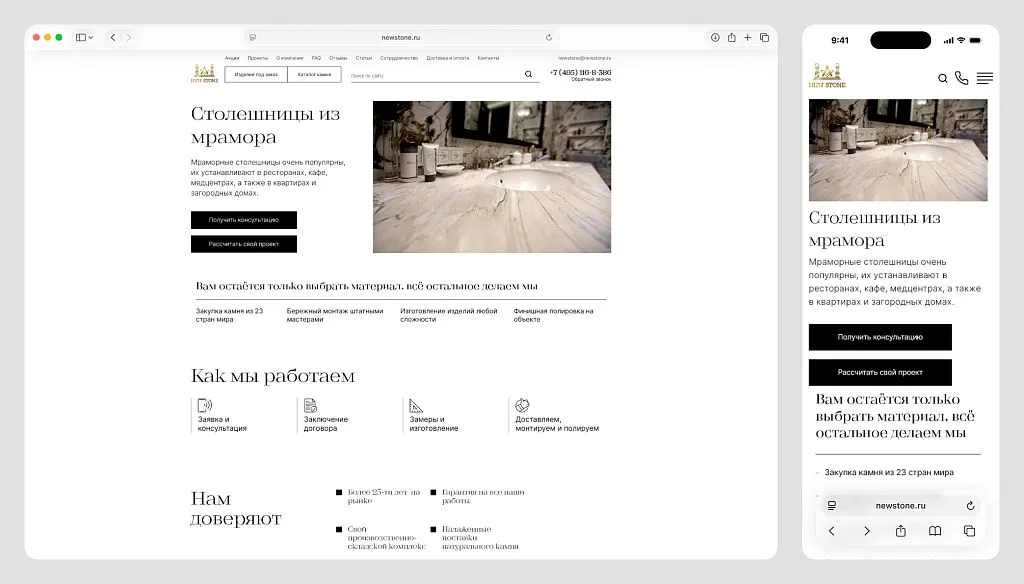Open the sidebar dropdown chevron in Safari toolbar
This screenshot has height=584, width=1024.
(x=91, y=38)
